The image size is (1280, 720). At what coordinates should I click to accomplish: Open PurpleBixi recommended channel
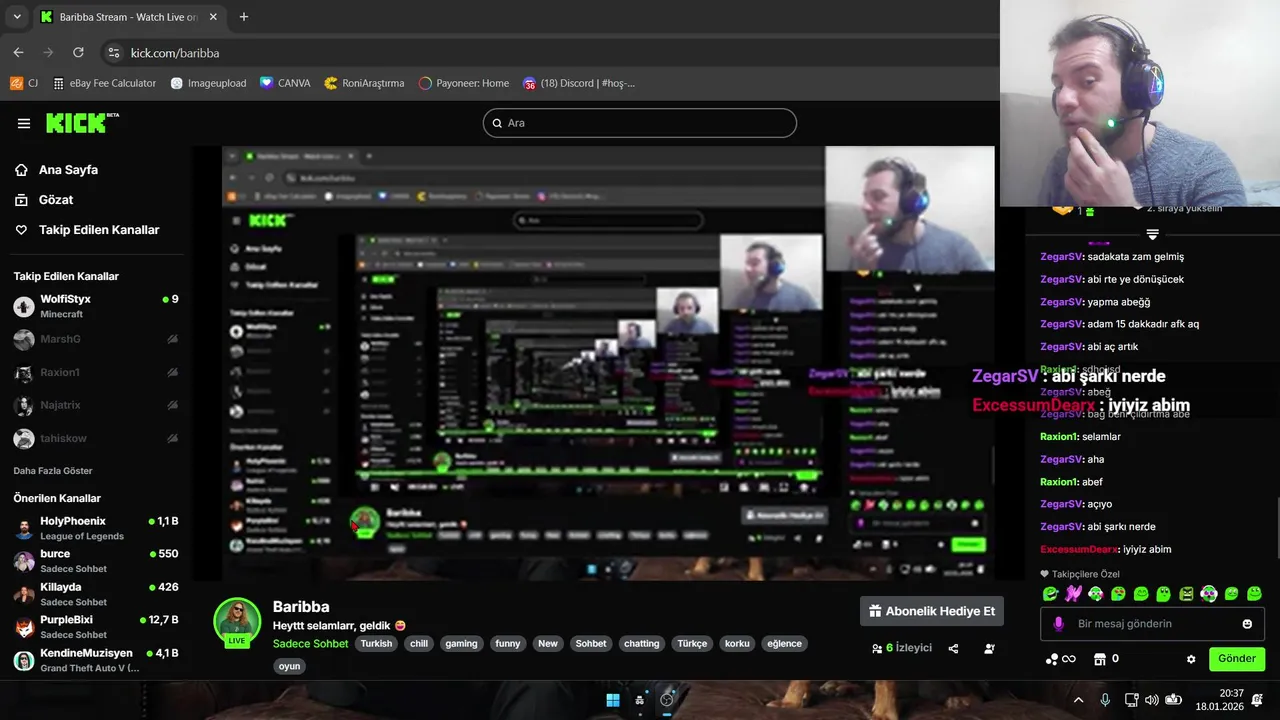[x=96, y=627]
